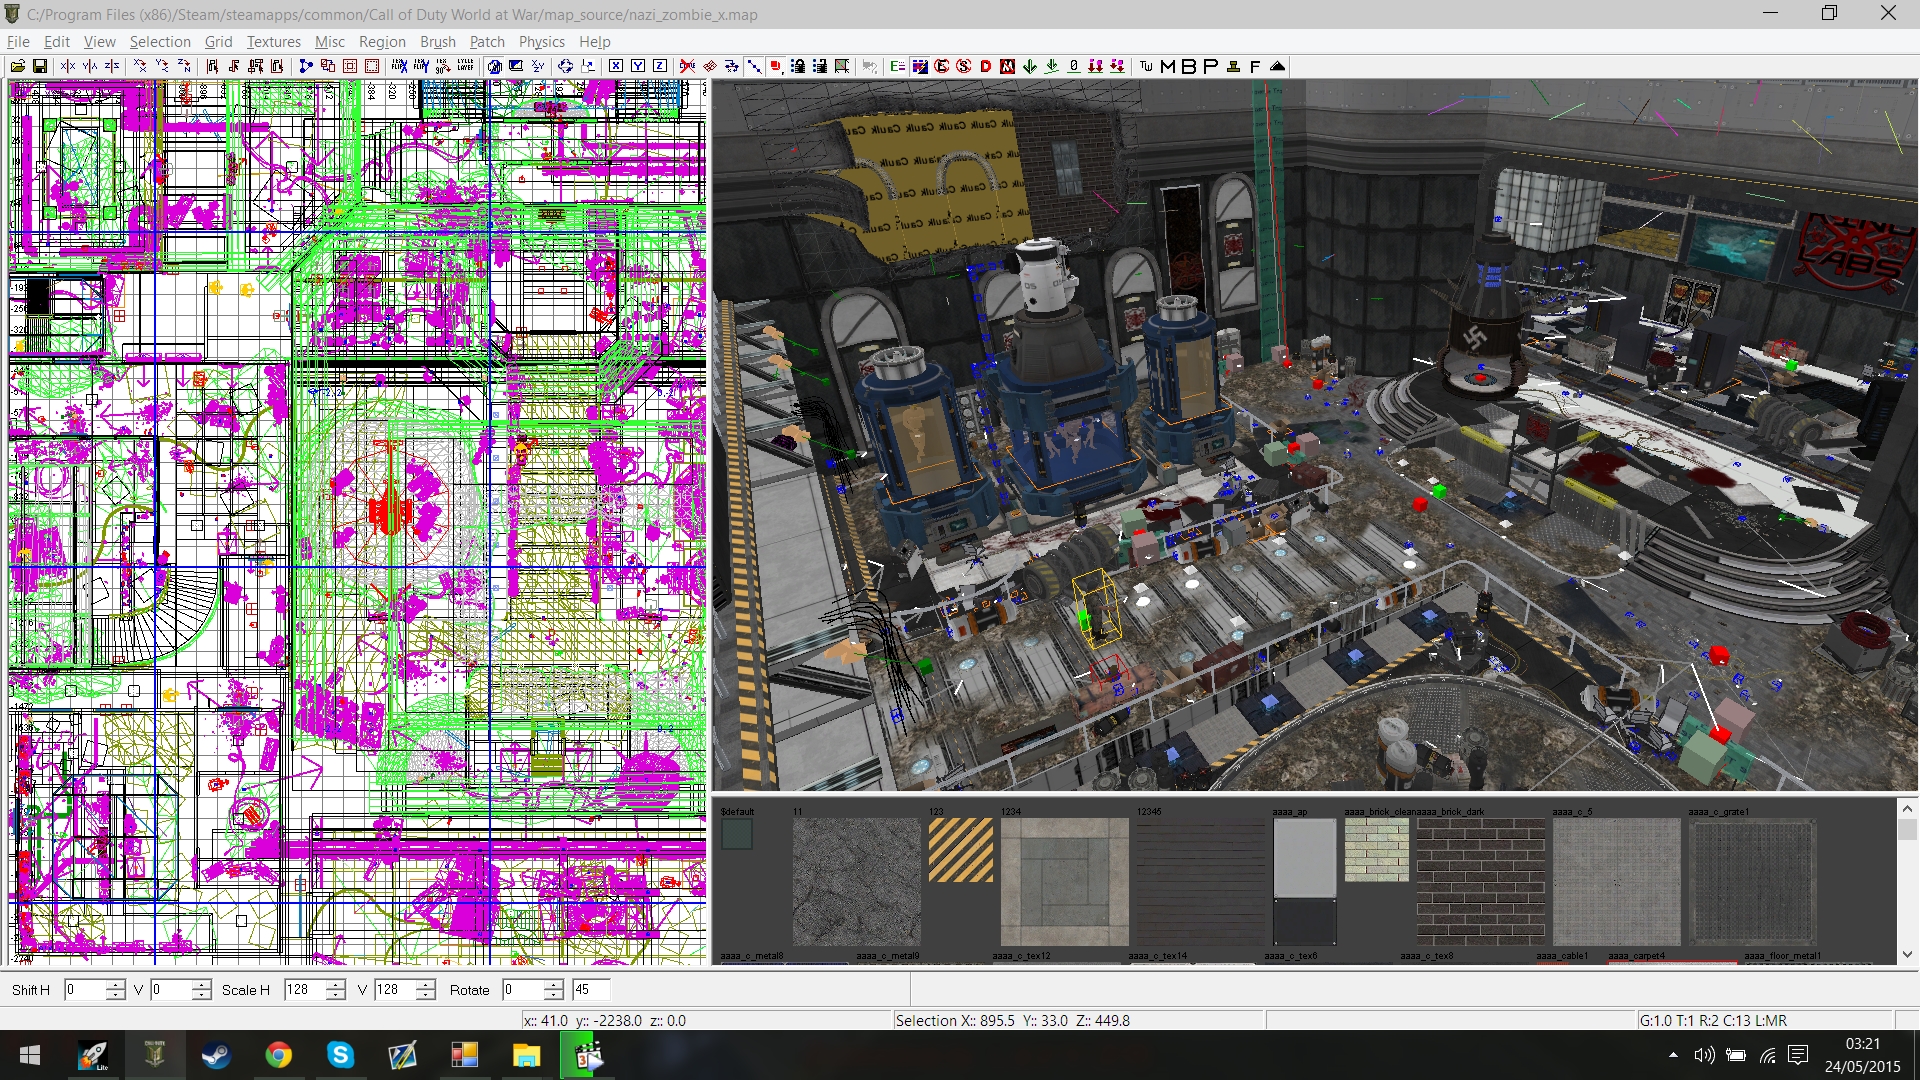The height and width of the screenshot is (1080, 1920).
Task: Flip selection along Y axis
Action: tap(90, 66)
